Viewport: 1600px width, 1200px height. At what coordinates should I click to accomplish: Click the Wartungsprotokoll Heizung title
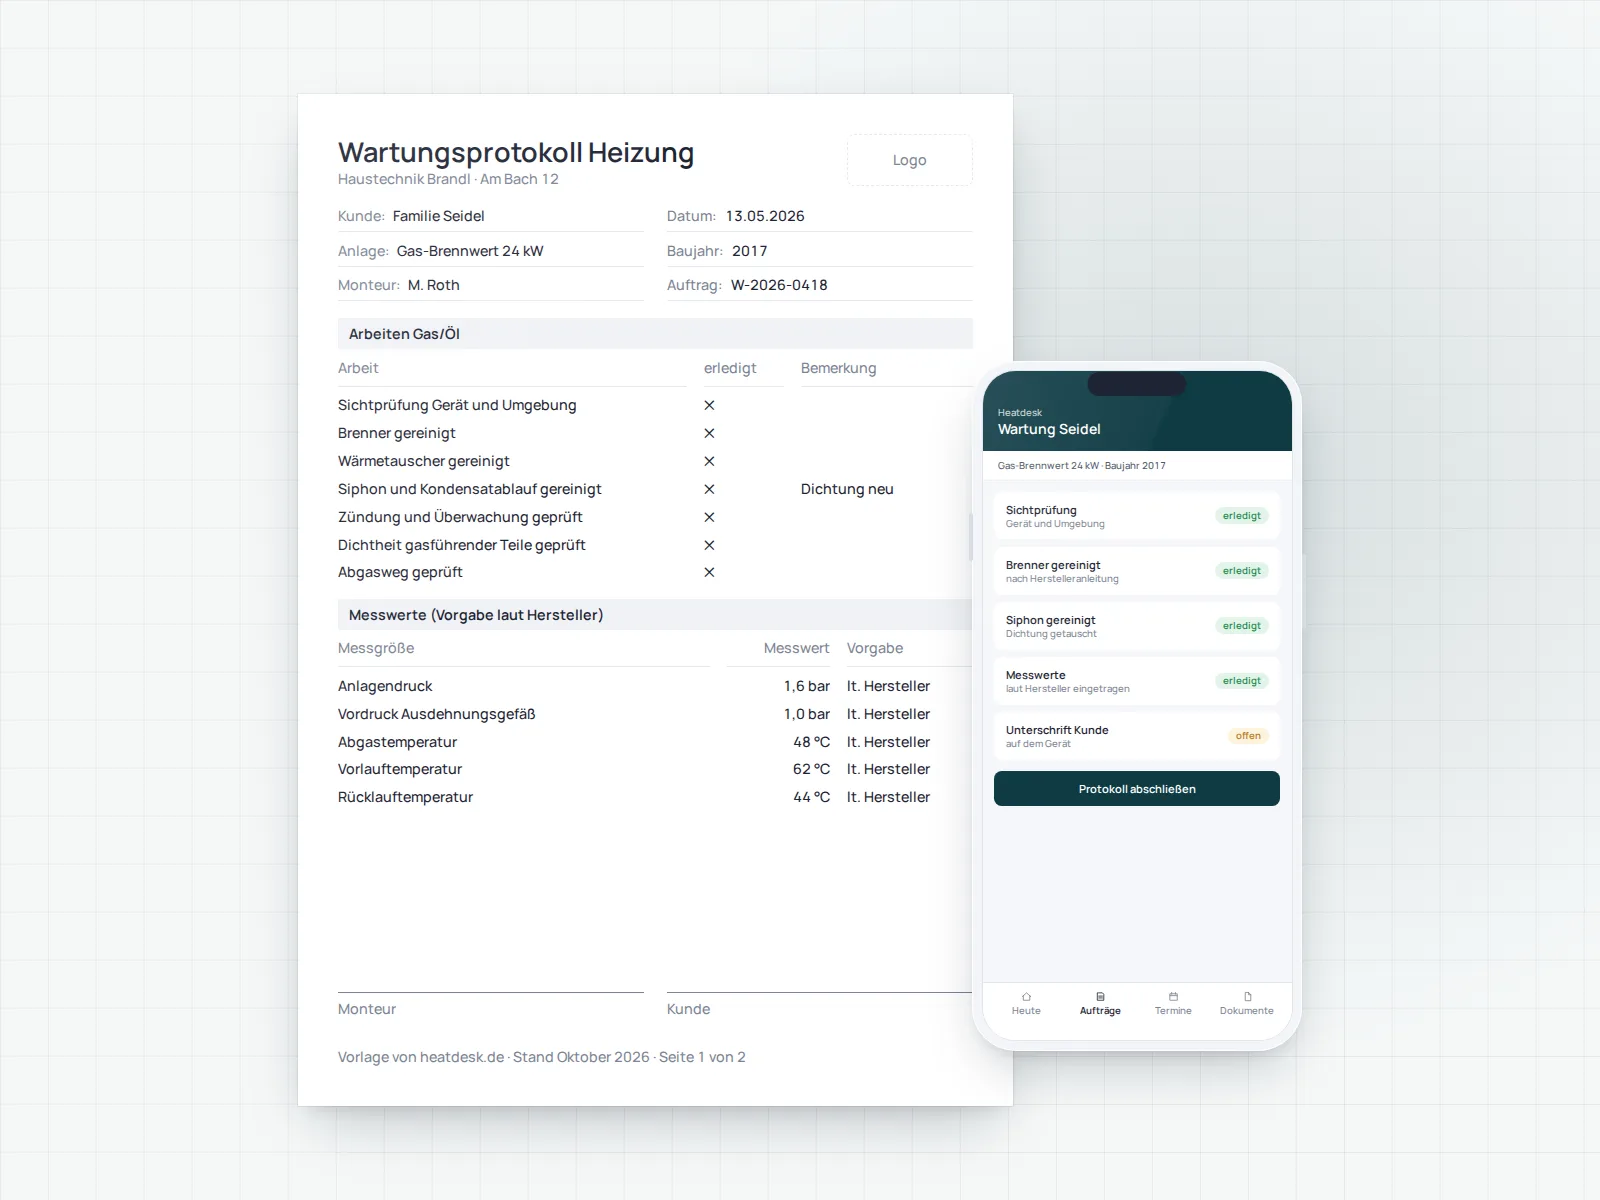point(516,152)
